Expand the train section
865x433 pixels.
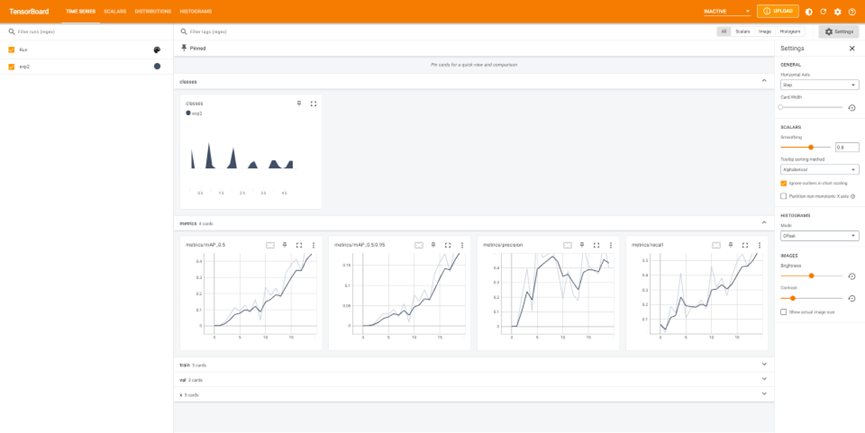tap(764, 365)
